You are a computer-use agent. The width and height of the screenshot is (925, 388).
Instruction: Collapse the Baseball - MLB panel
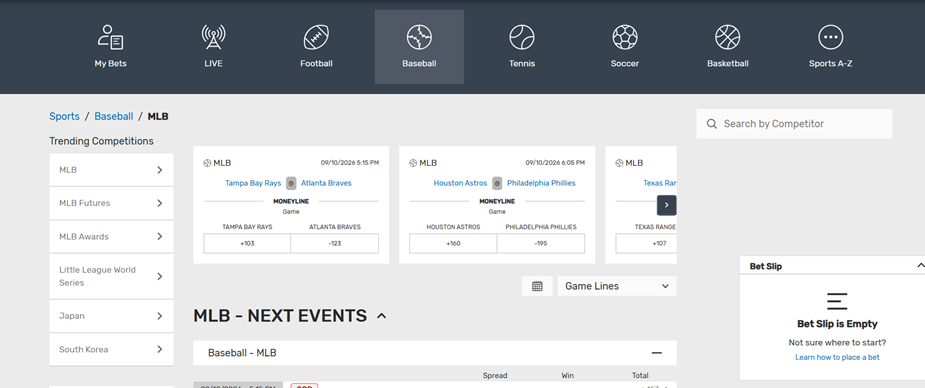(657, 353)
